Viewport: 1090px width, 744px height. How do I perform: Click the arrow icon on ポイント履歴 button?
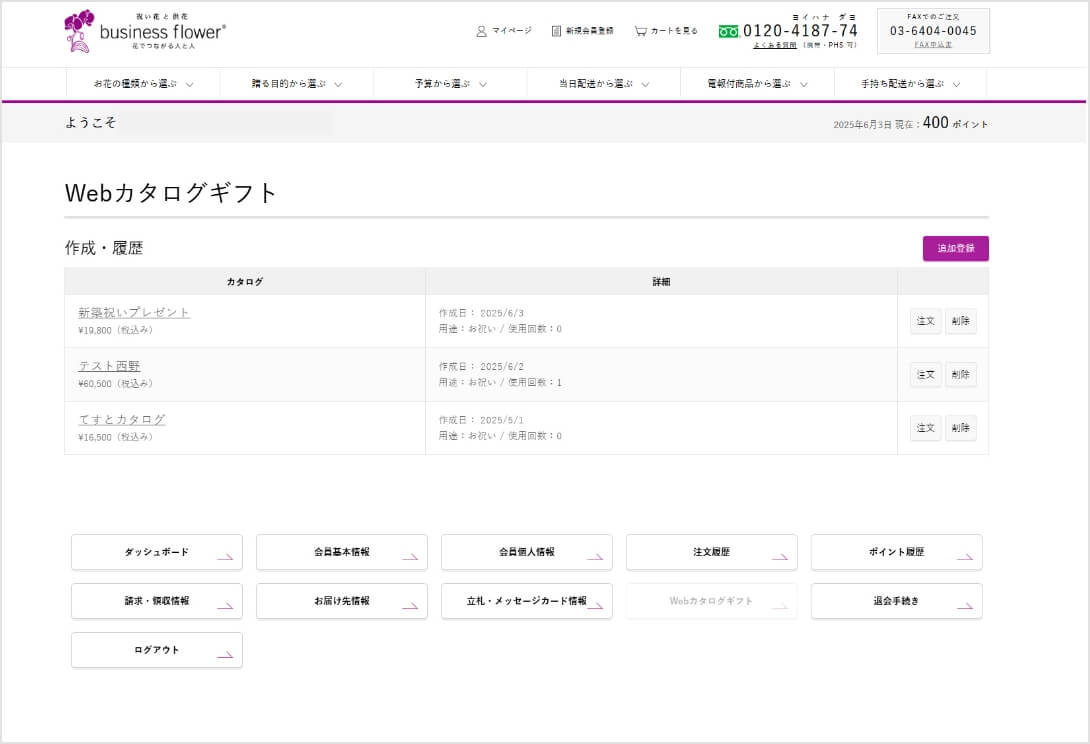[965, 556]
